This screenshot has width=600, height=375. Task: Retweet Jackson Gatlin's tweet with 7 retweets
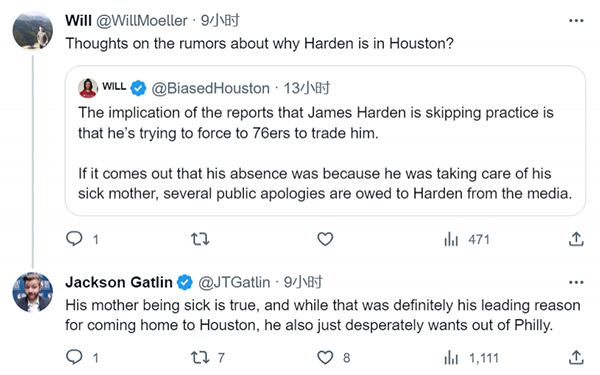click(207, 357)
